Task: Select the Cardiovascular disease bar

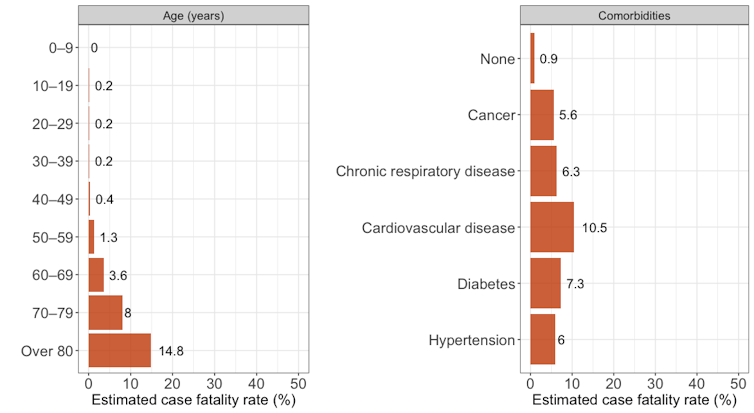Action: click(x=552, y=227)
